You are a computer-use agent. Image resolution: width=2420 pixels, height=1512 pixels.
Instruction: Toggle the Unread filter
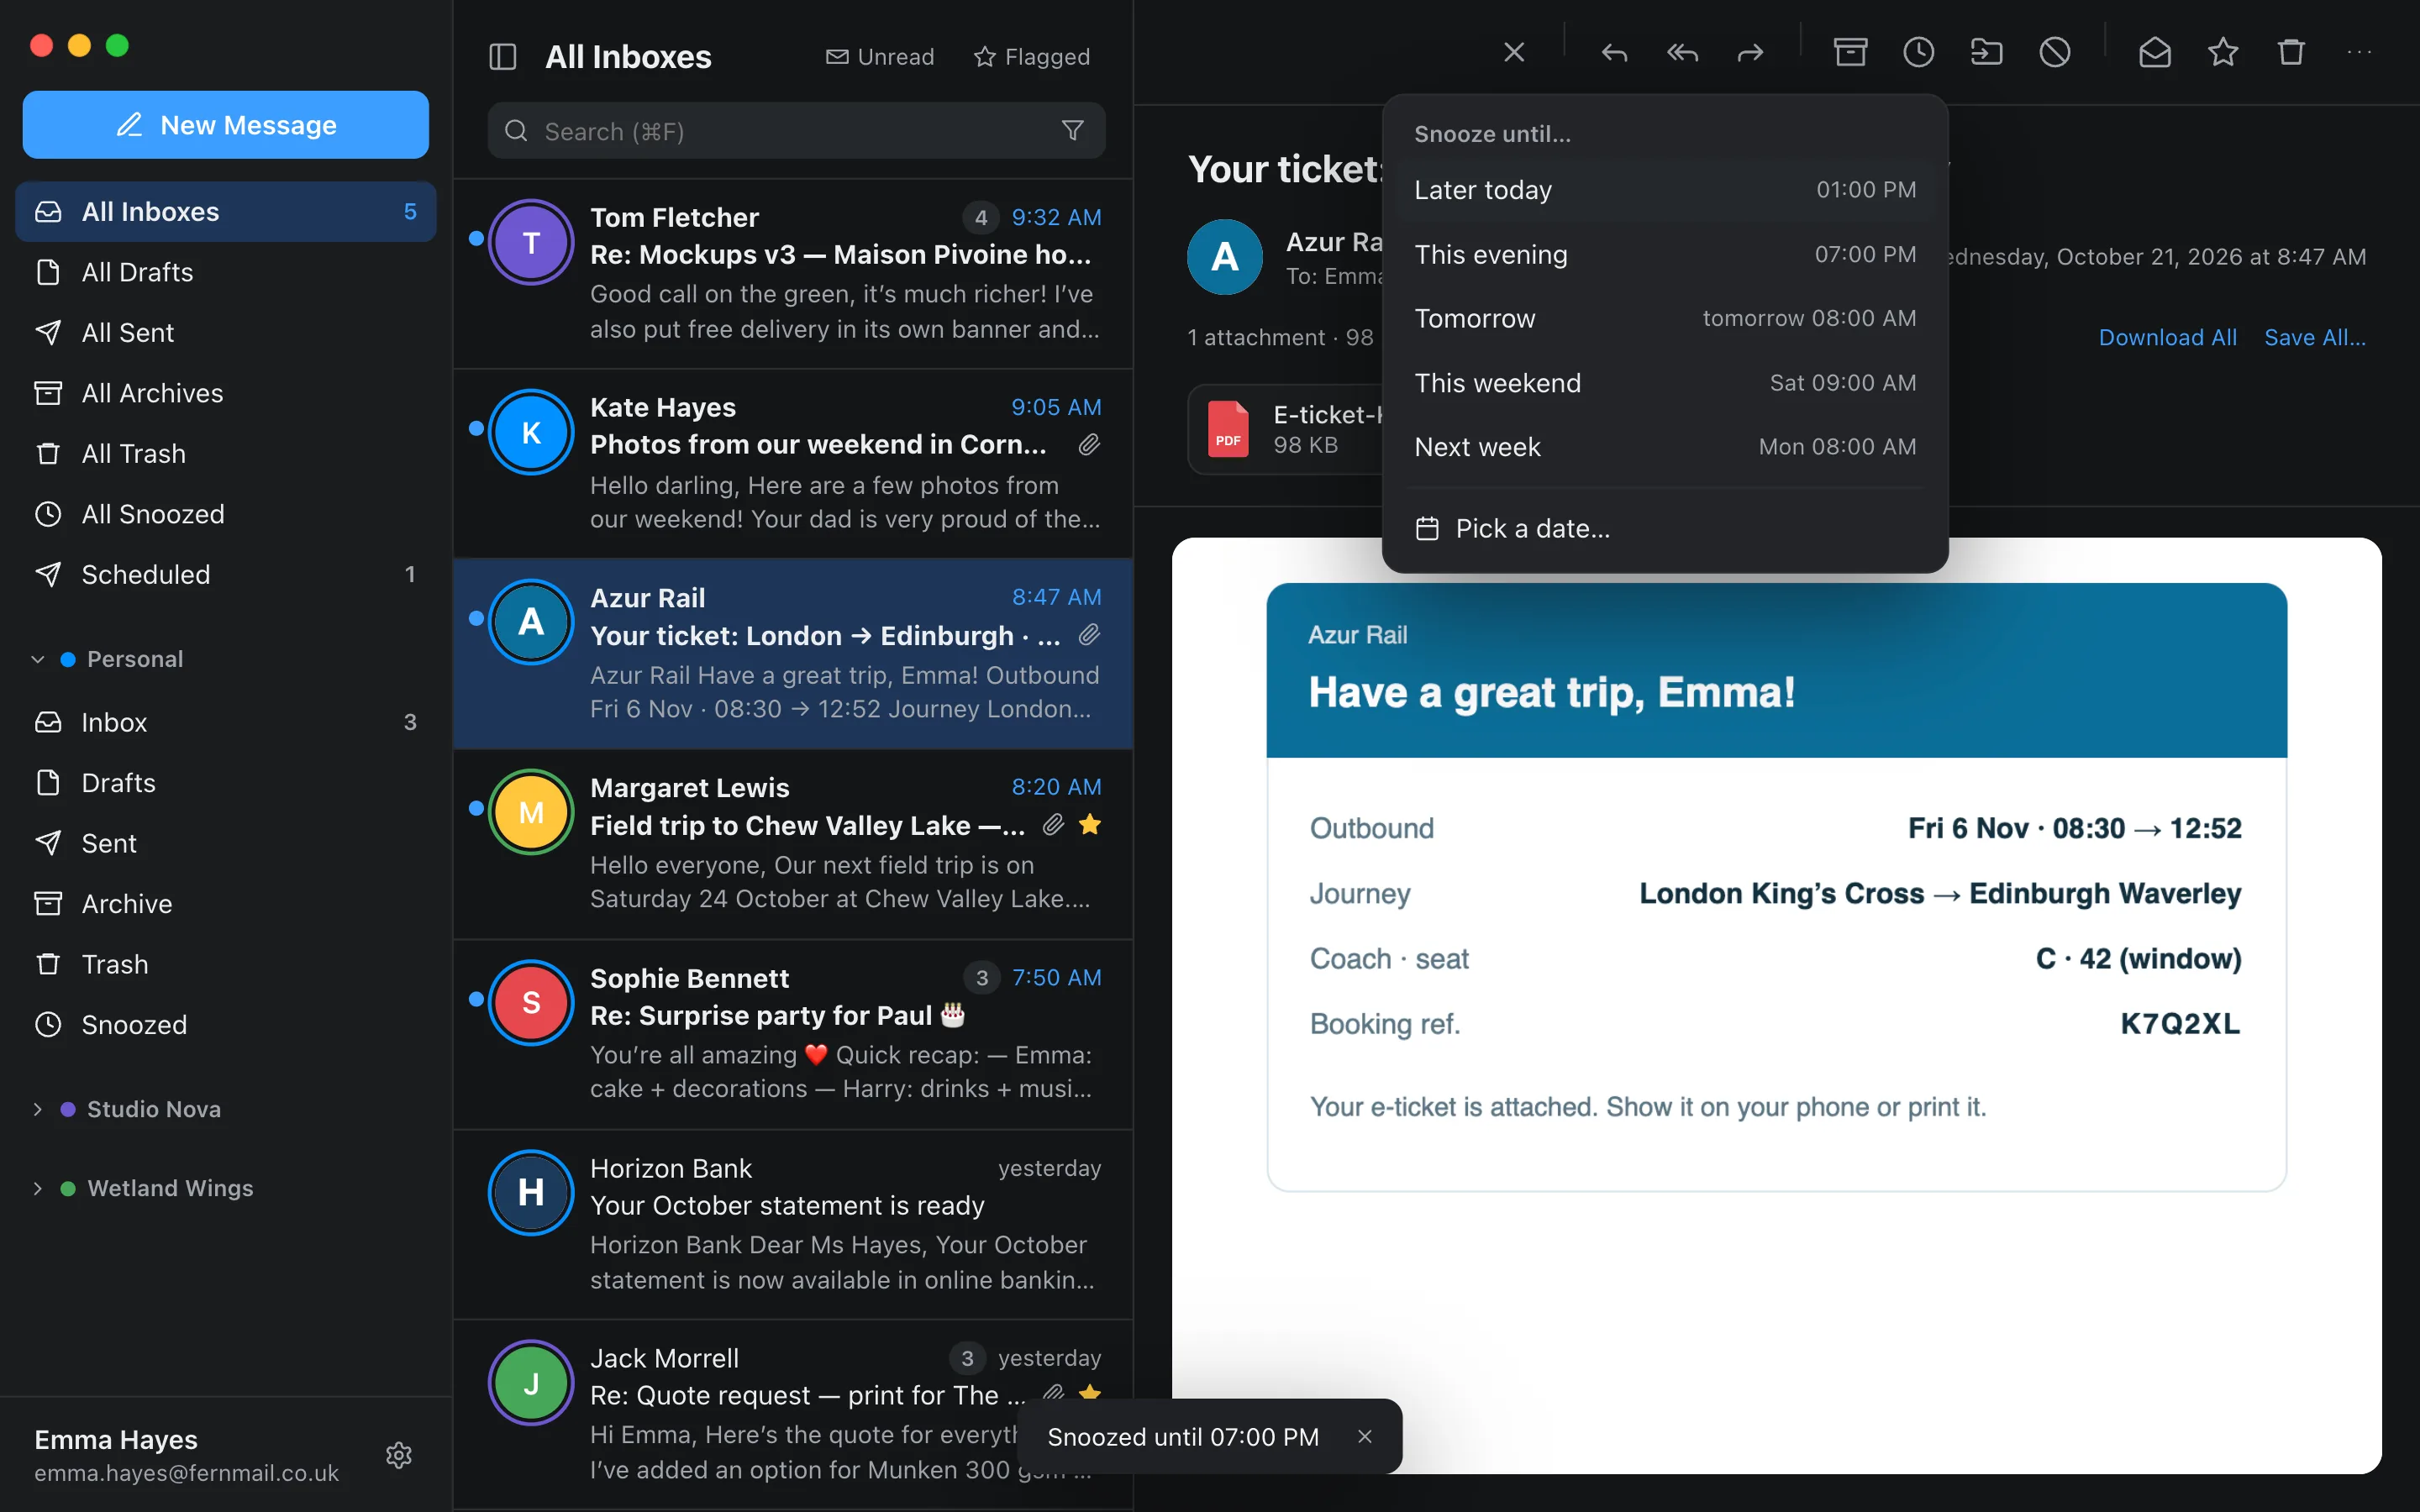click(x=880, y=57)
